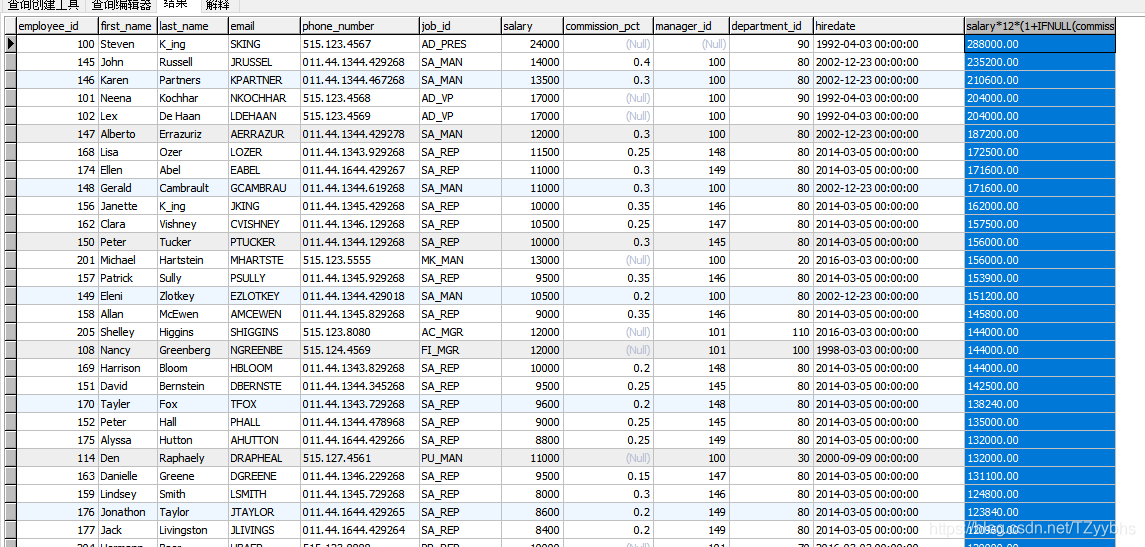Click the row selector beside employee 114
Screen dimensions: 1145x547
9,458
